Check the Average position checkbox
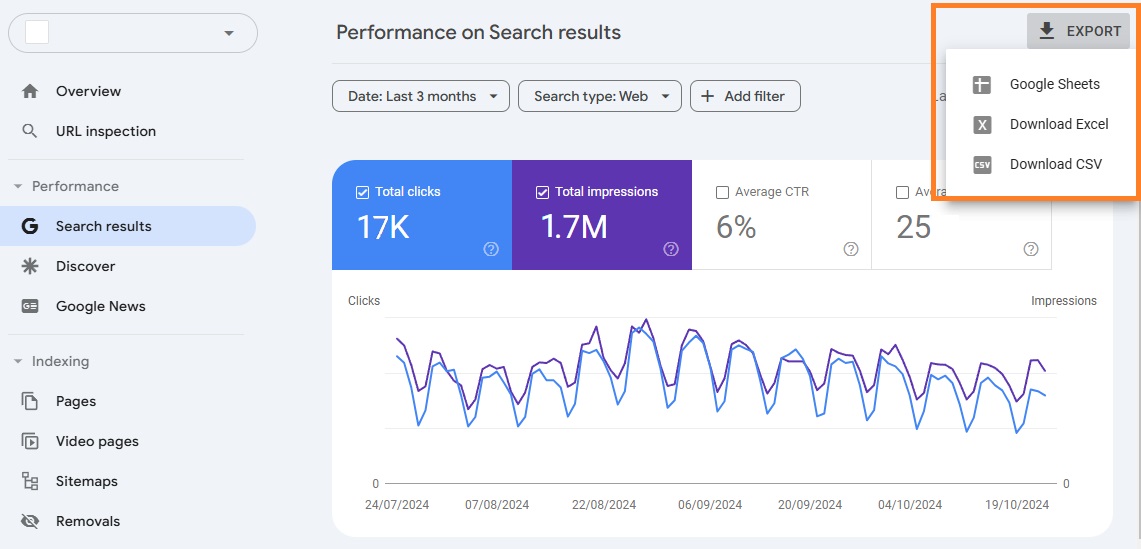This screenshot has width=1141, height=549. tap(902, 192)
